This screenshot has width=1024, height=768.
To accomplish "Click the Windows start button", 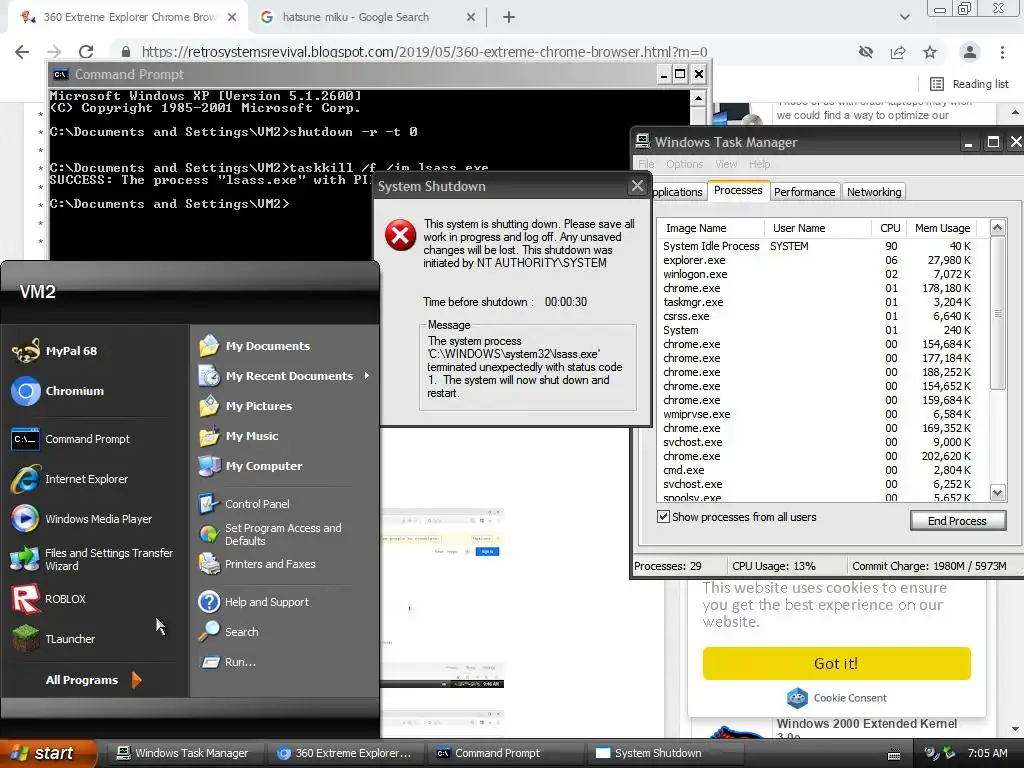I will pos(47,754).
